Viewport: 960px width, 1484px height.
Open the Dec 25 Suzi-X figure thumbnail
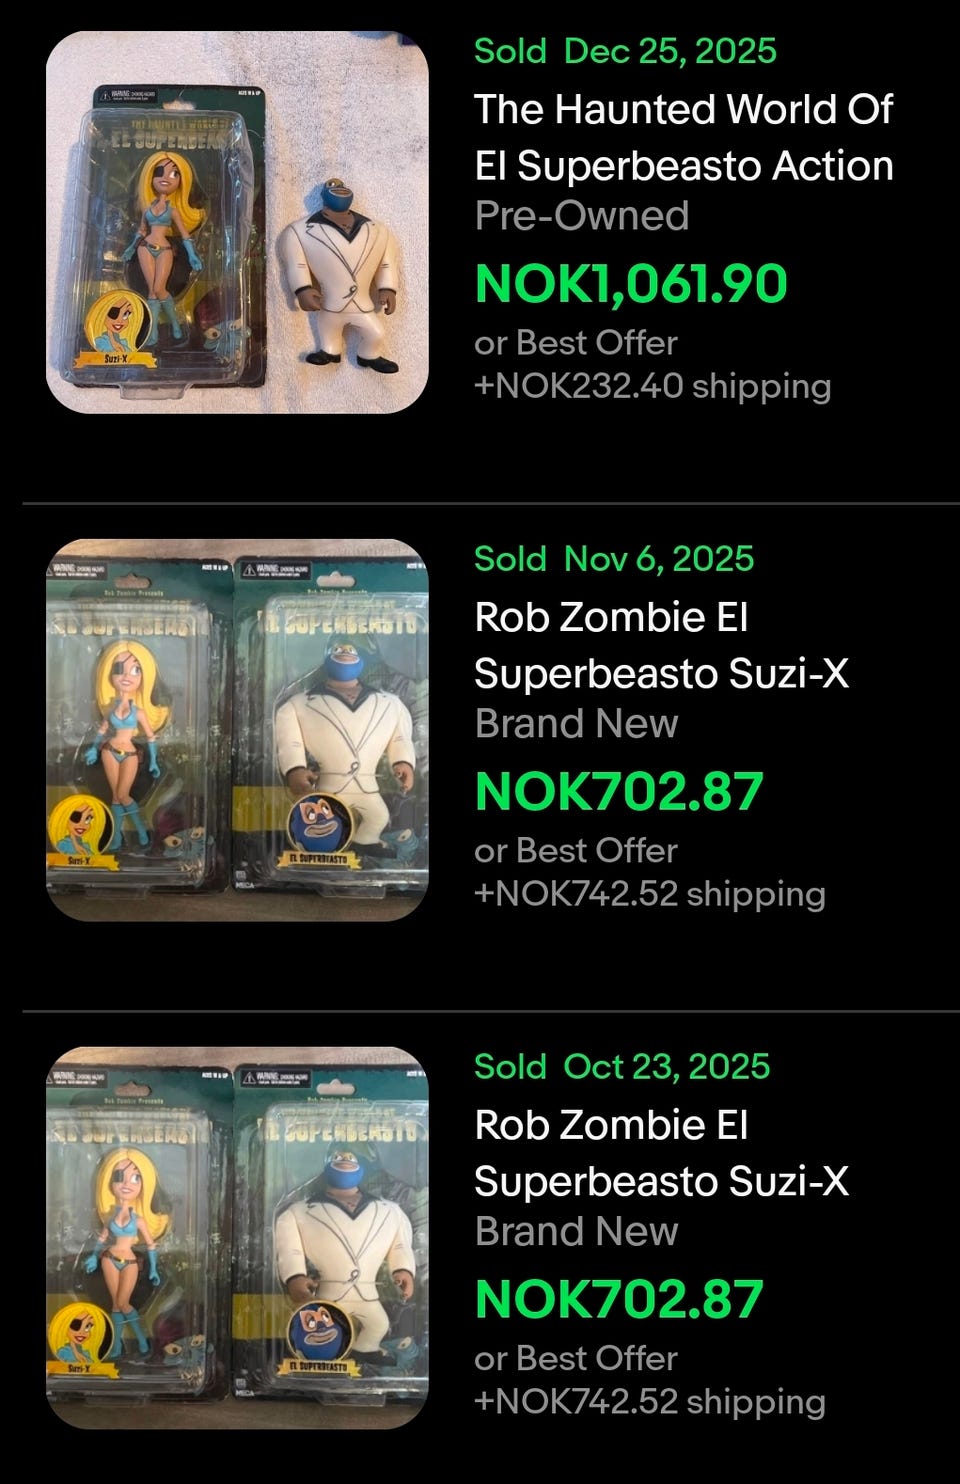(237, 222)
